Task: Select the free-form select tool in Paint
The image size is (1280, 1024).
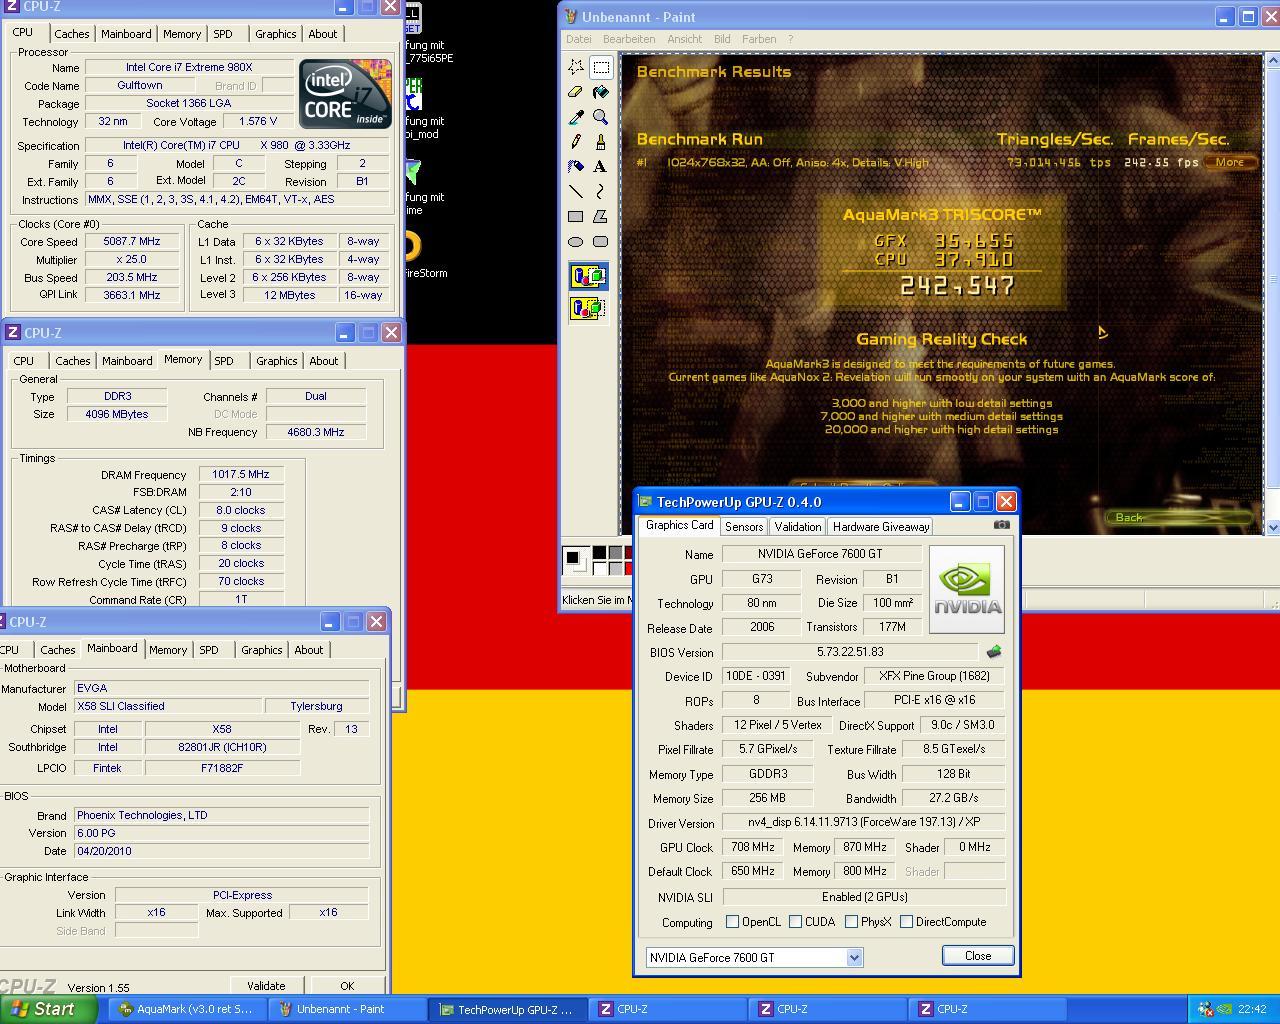Action: [x=576, y=67]
